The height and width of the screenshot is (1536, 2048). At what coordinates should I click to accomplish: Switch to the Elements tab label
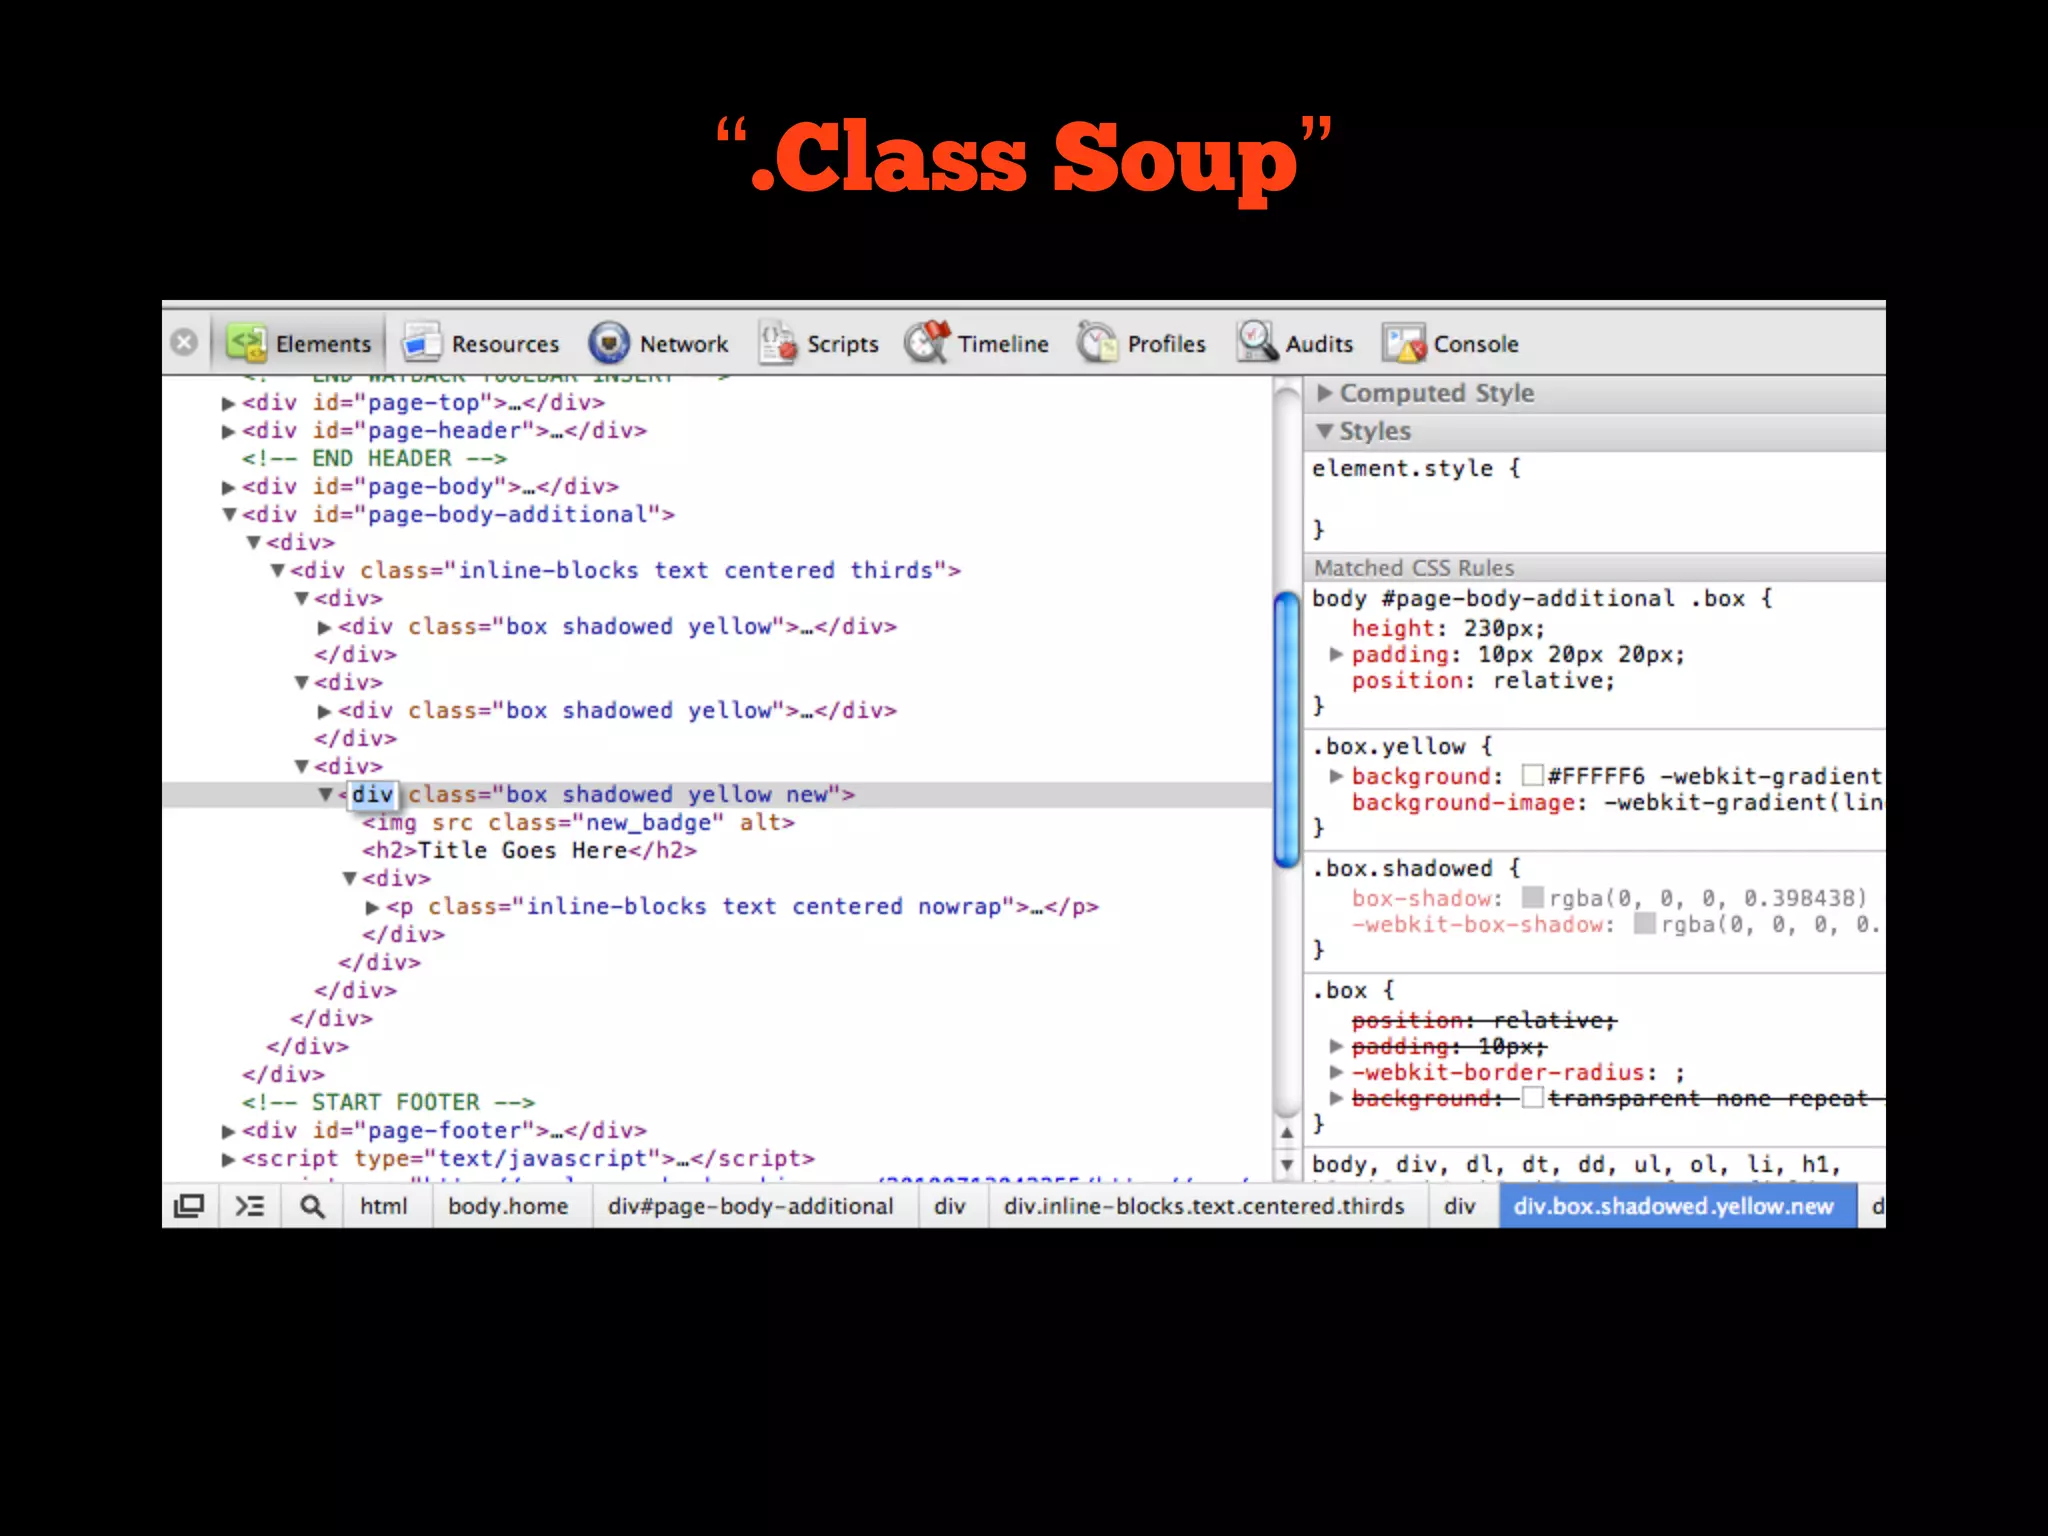323,344
